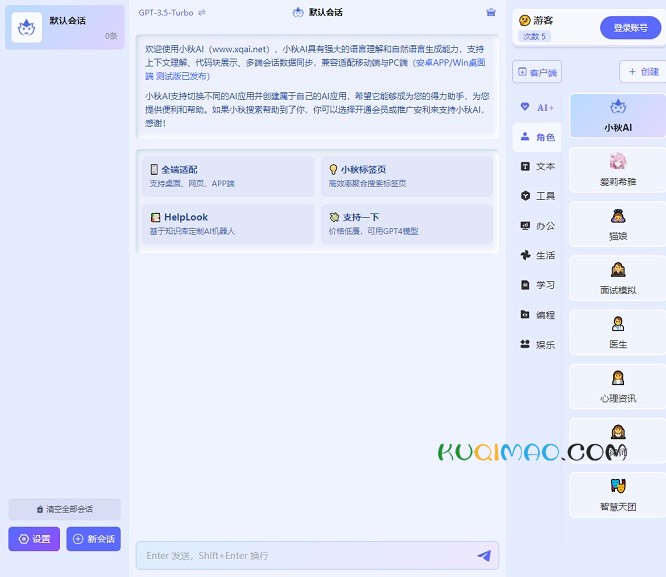Click the clear chat icon in header
This screenshot has width=666, height=577.
491,12
